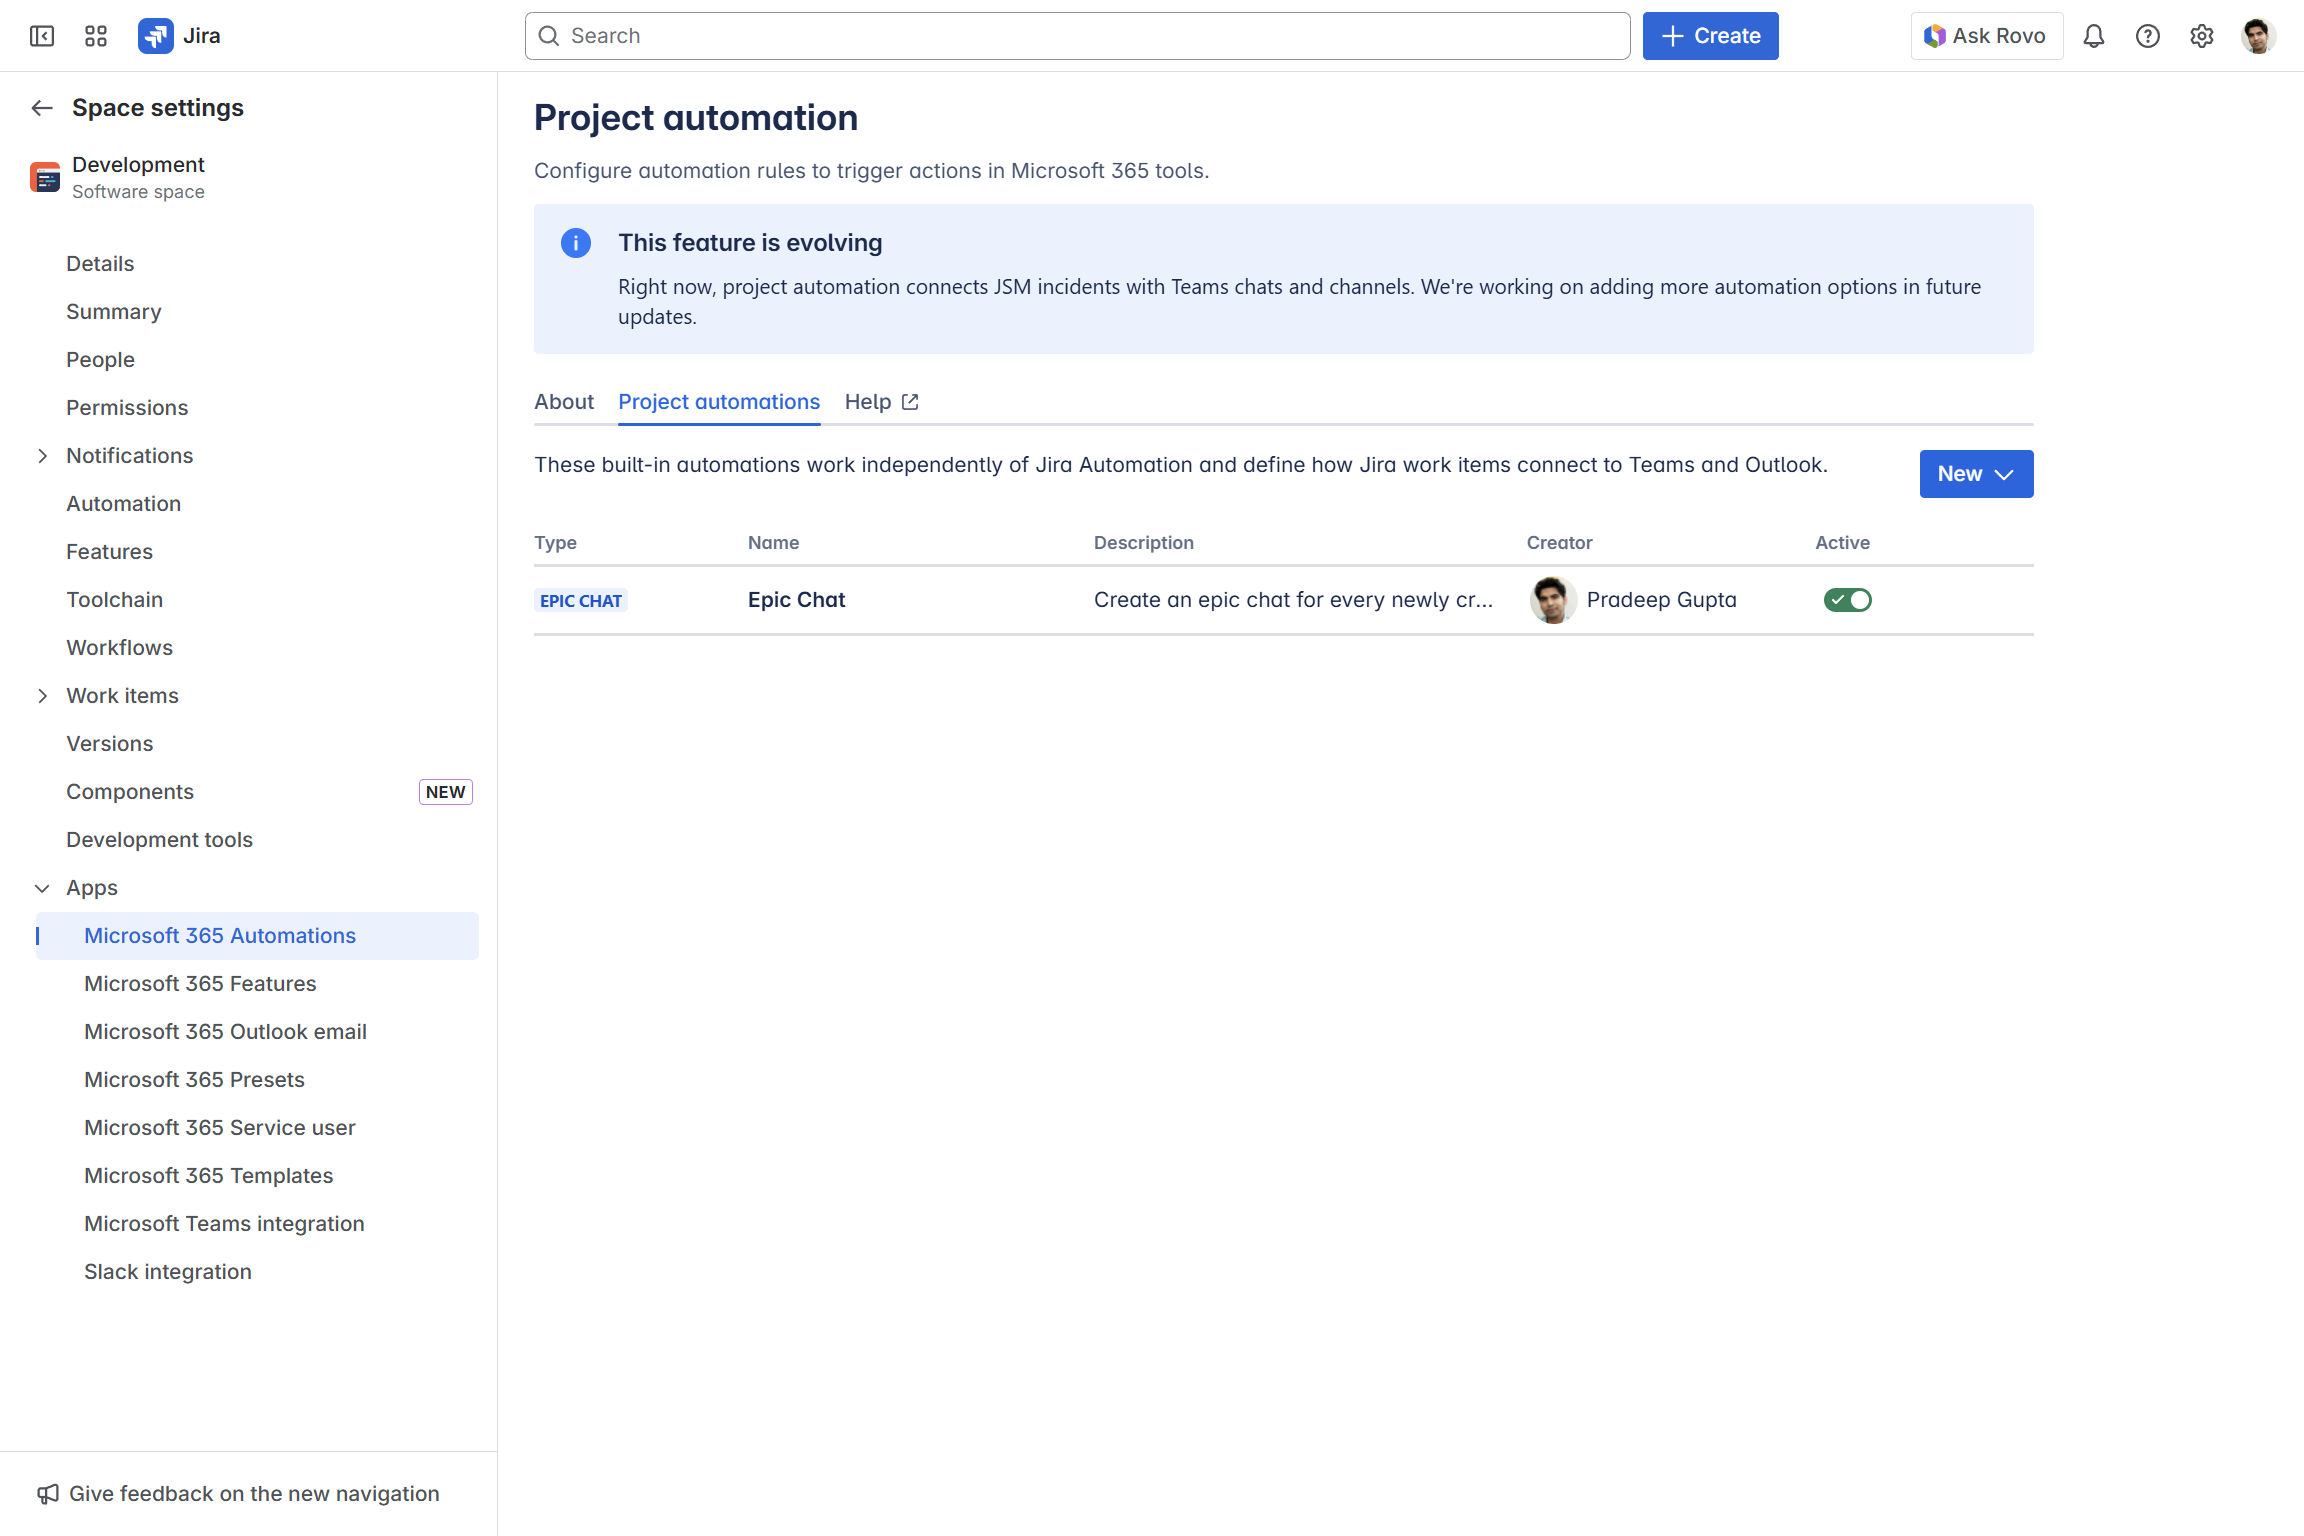Open the settings gear icon
Screen dimensions: 2304x1536
click(2201, 36)
